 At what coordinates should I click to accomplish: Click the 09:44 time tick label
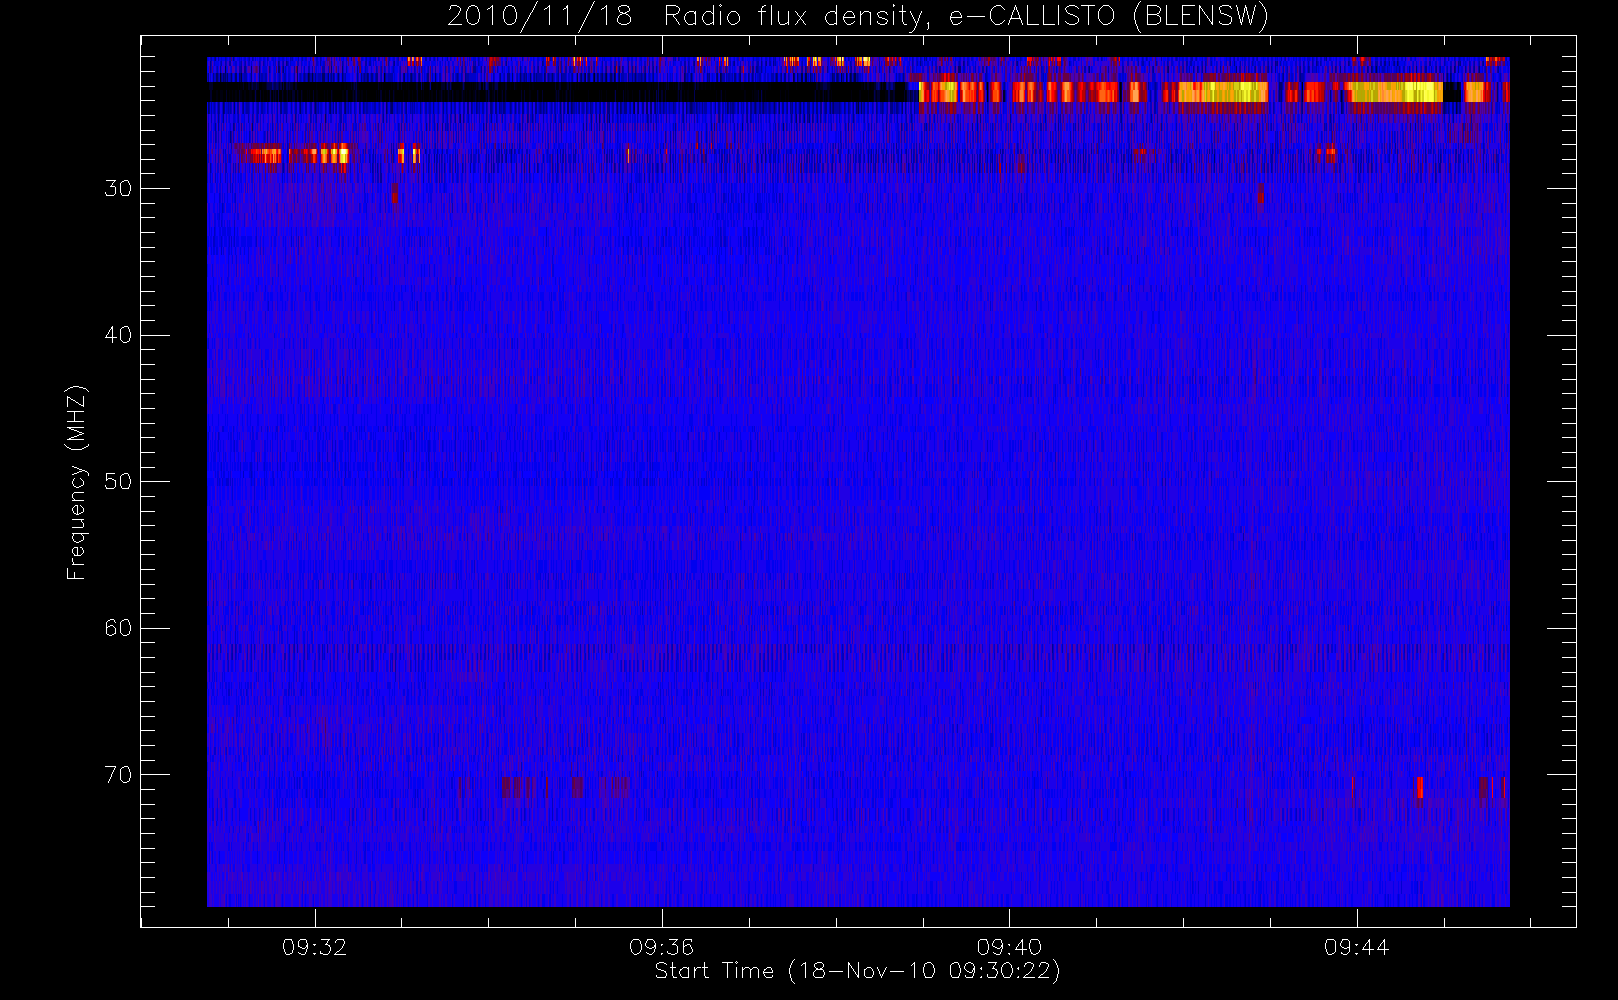coord(1356,947)
